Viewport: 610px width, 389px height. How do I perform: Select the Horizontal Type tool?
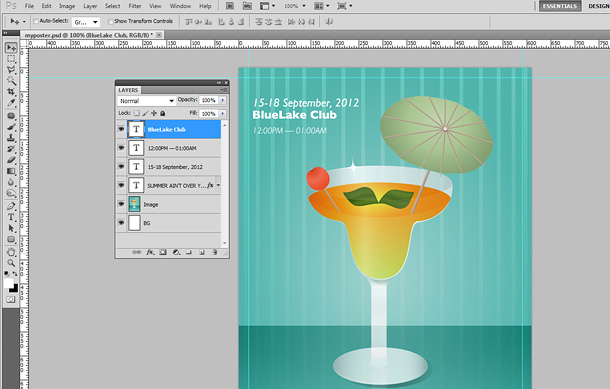(x=11, y=217)
